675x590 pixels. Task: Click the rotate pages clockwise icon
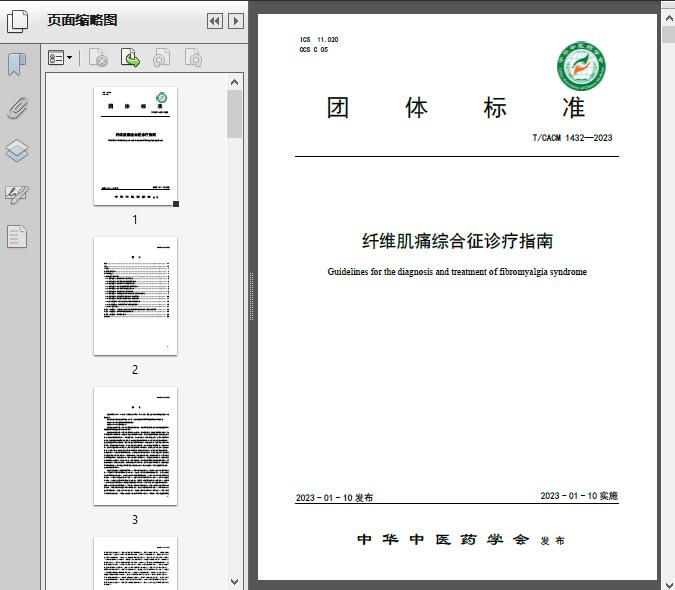point(193,57)
